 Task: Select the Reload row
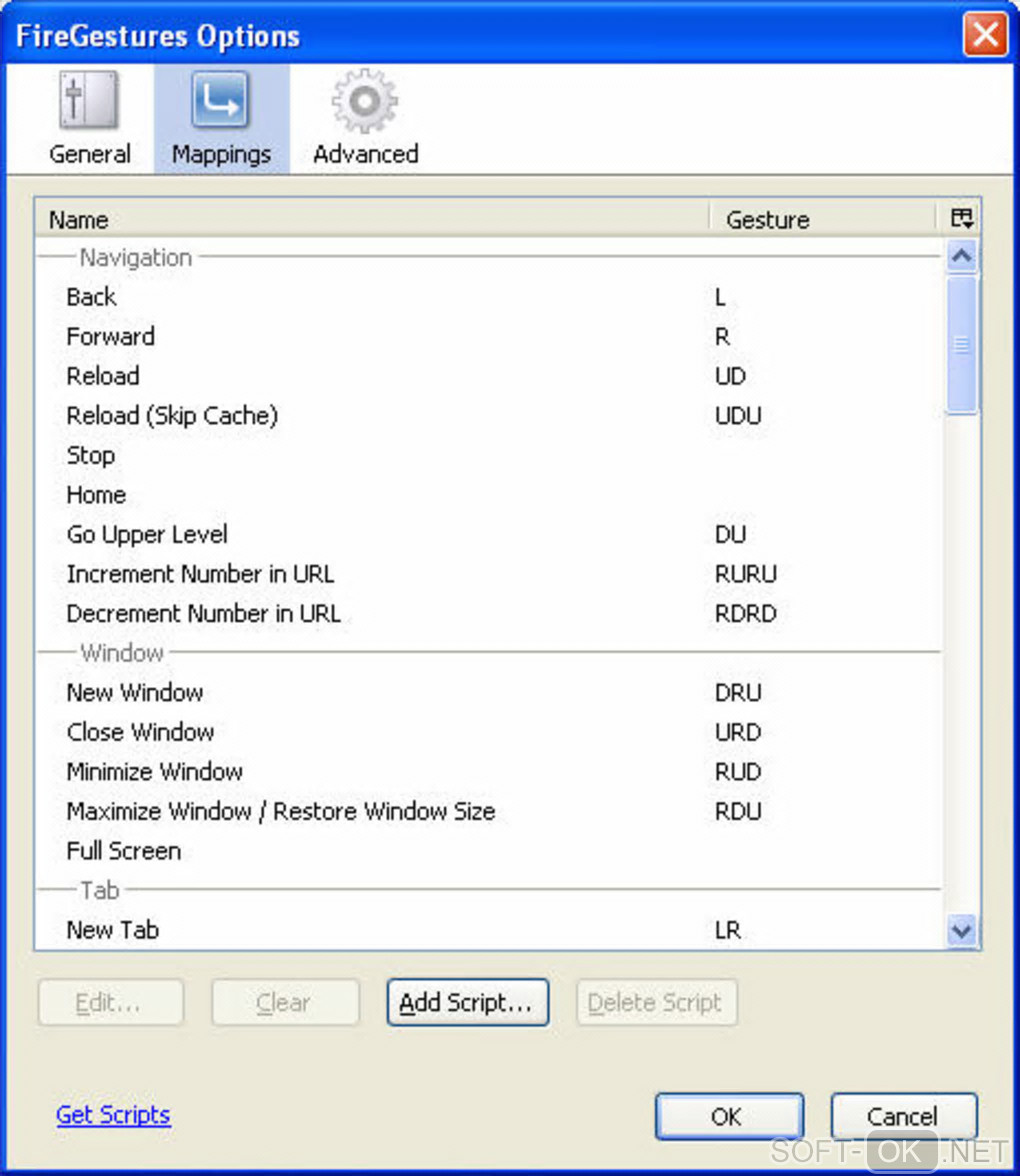coord(489,376)
